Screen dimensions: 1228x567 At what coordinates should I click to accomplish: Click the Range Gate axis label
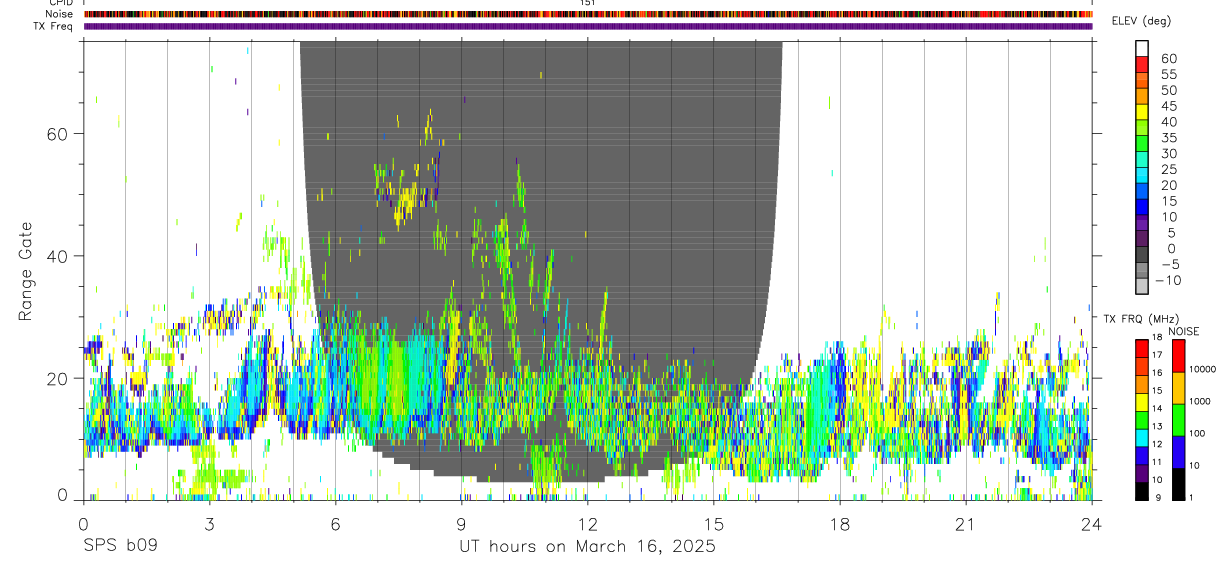pyautogui.click(x=25, y=272)
